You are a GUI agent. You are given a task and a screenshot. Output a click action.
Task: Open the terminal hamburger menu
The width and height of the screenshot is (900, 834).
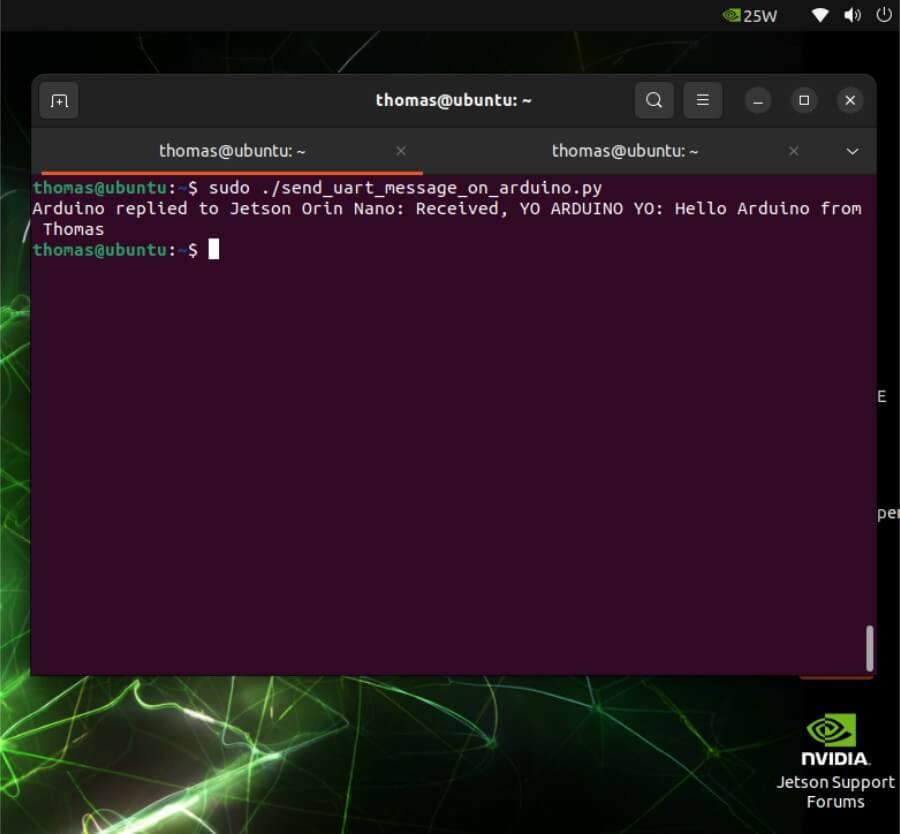pyautogui.click(x=703, y=100)
